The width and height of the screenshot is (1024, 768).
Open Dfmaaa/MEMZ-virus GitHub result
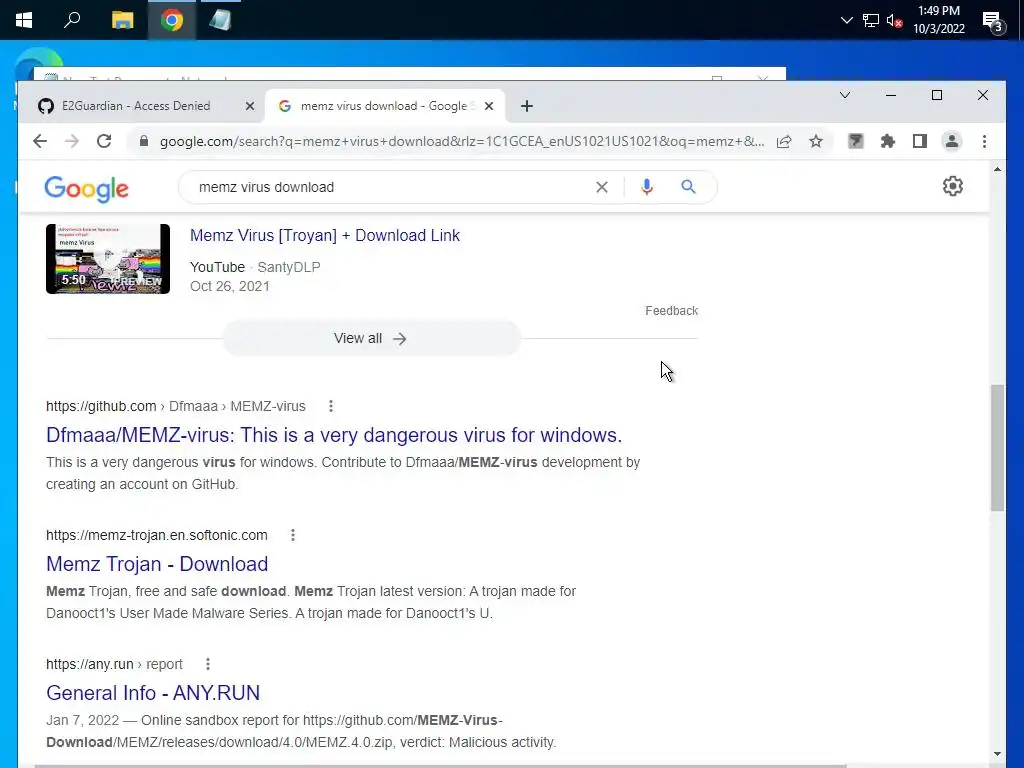[x=334, y=435]
